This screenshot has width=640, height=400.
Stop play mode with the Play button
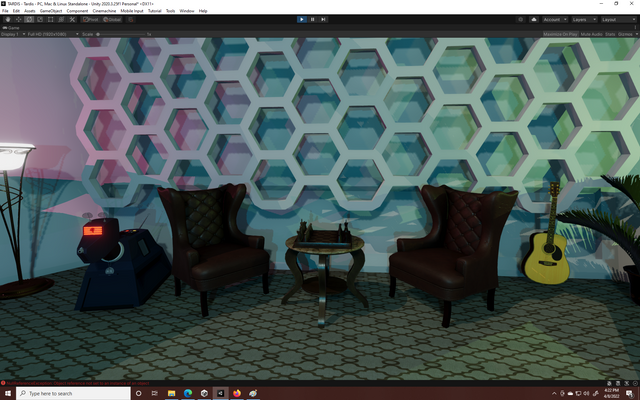click(x=302, y=19)
